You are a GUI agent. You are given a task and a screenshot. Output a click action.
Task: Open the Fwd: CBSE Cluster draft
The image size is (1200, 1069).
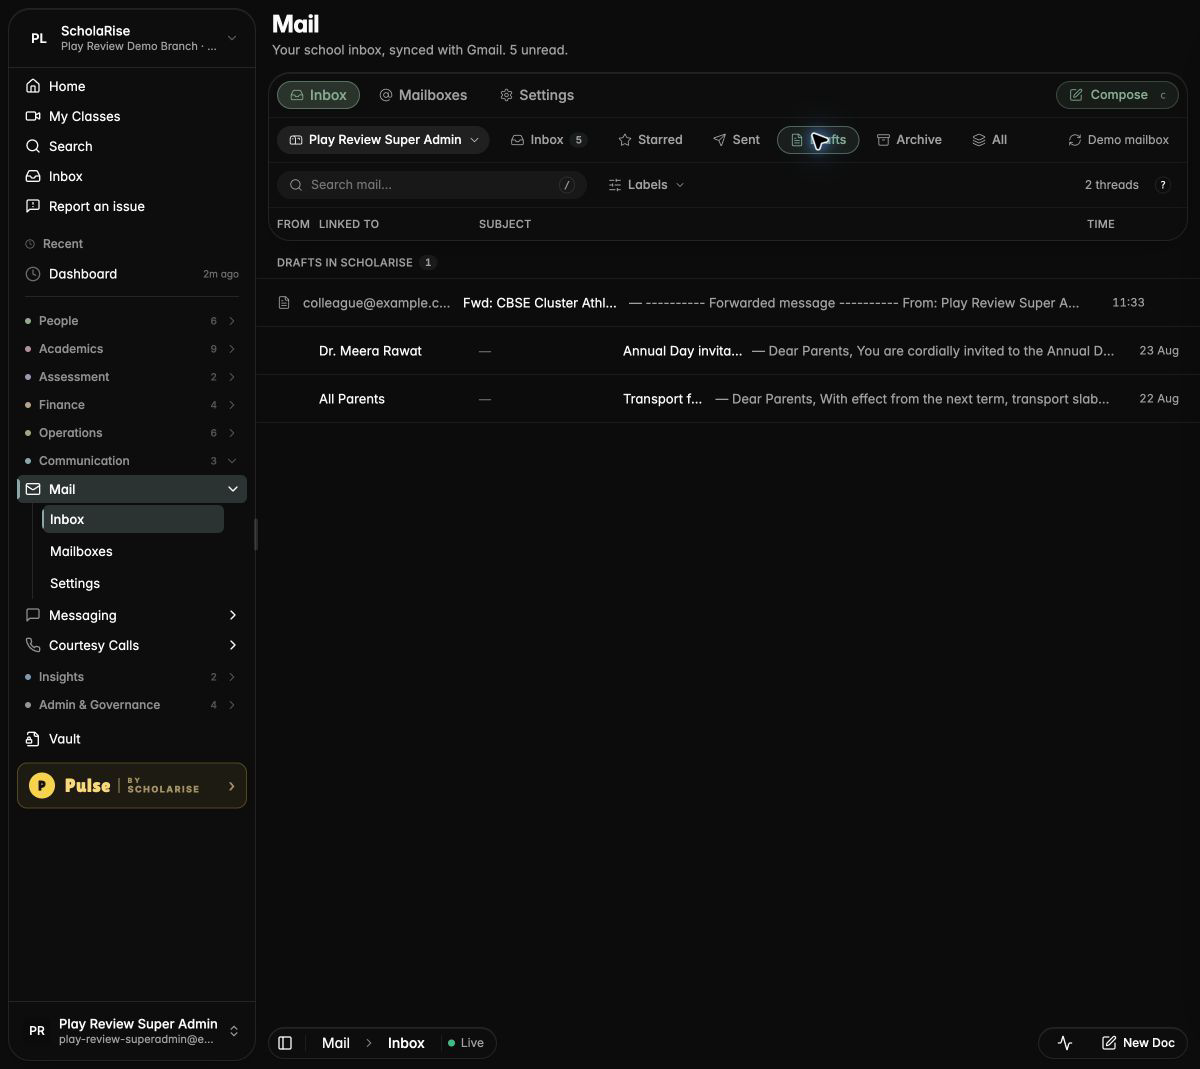pyautogui.click(x=727, y=303)
